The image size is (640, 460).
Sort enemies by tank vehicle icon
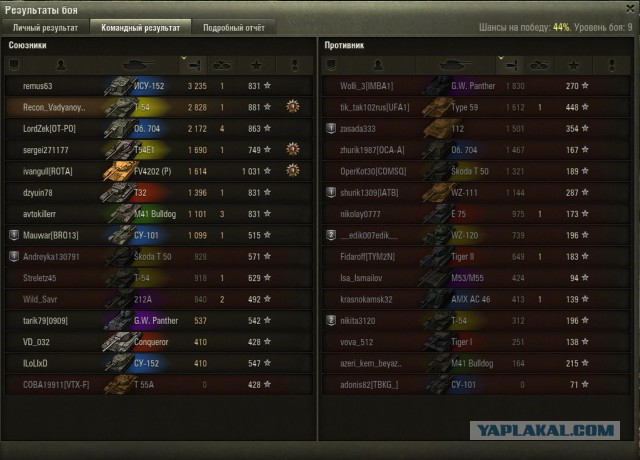[x=455, y=65]
